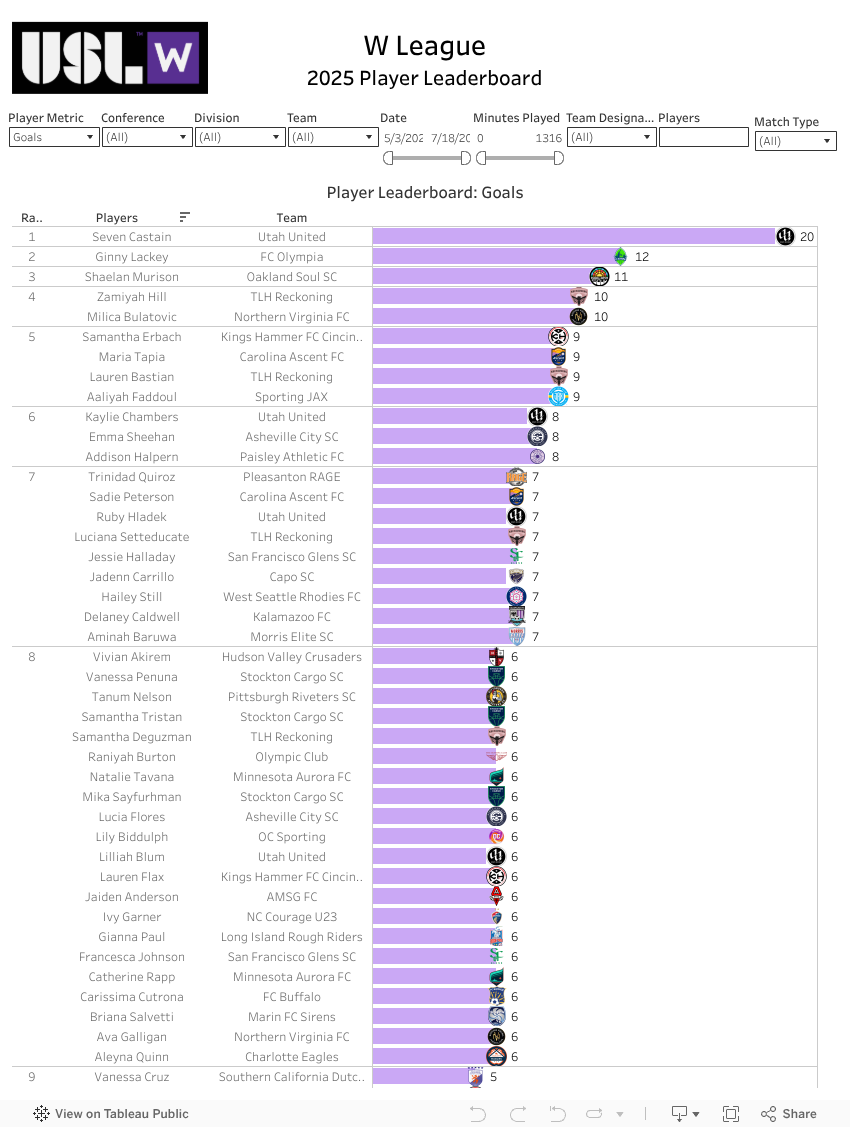Open the Player Metric dropdown
The image size is (850, 1127).
click(54, 137)
